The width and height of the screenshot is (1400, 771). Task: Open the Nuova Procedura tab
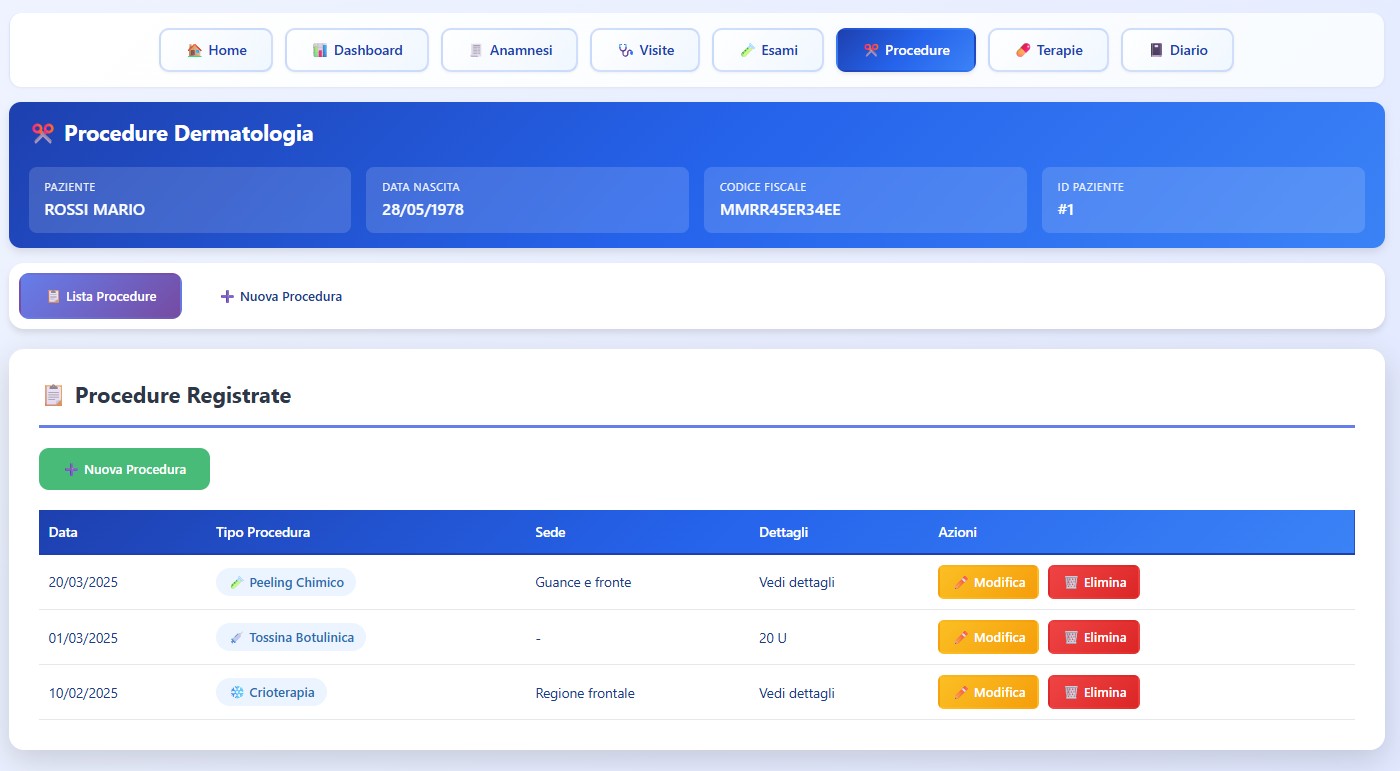click(281, 296)
